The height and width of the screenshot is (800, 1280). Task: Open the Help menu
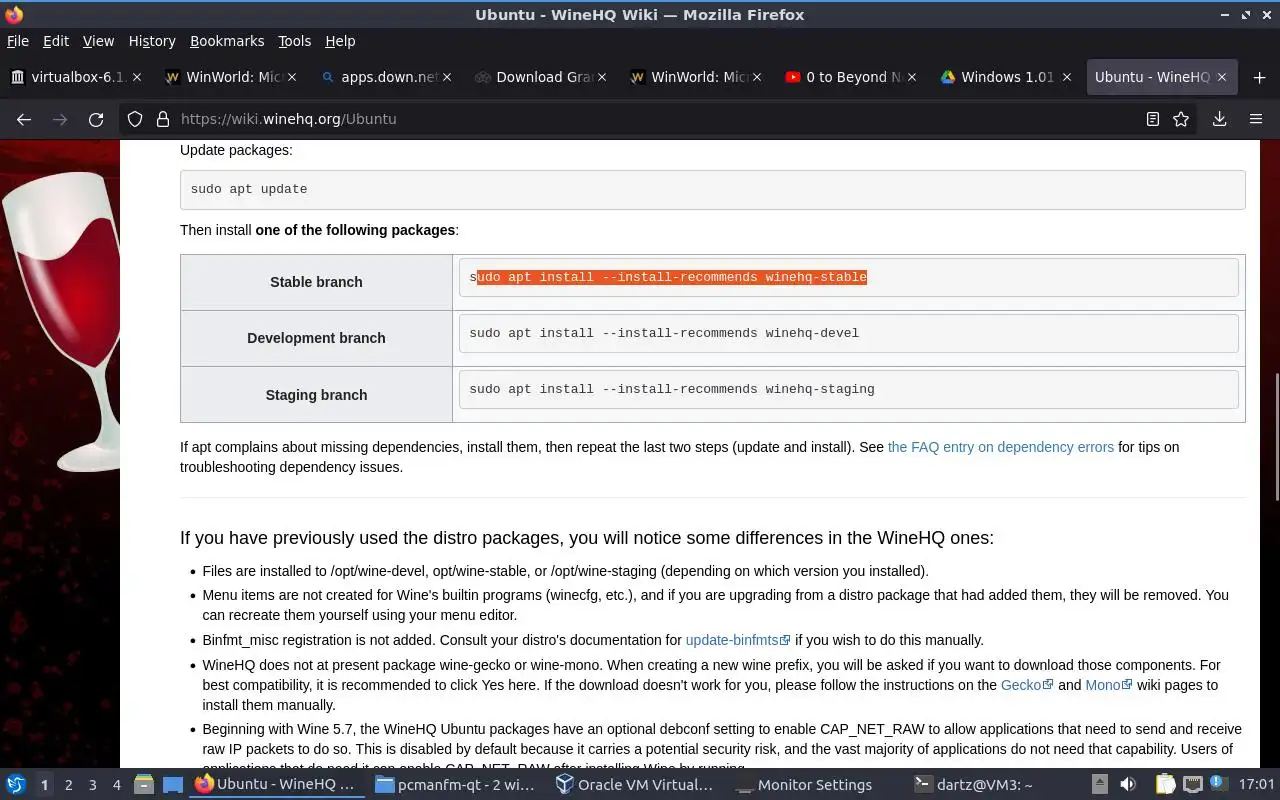(x=340, y=41)
